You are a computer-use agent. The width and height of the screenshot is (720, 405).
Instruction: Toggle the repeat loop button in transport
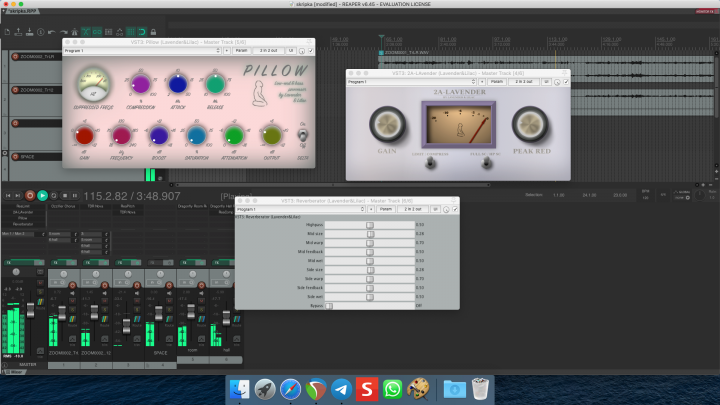(54, 196)
